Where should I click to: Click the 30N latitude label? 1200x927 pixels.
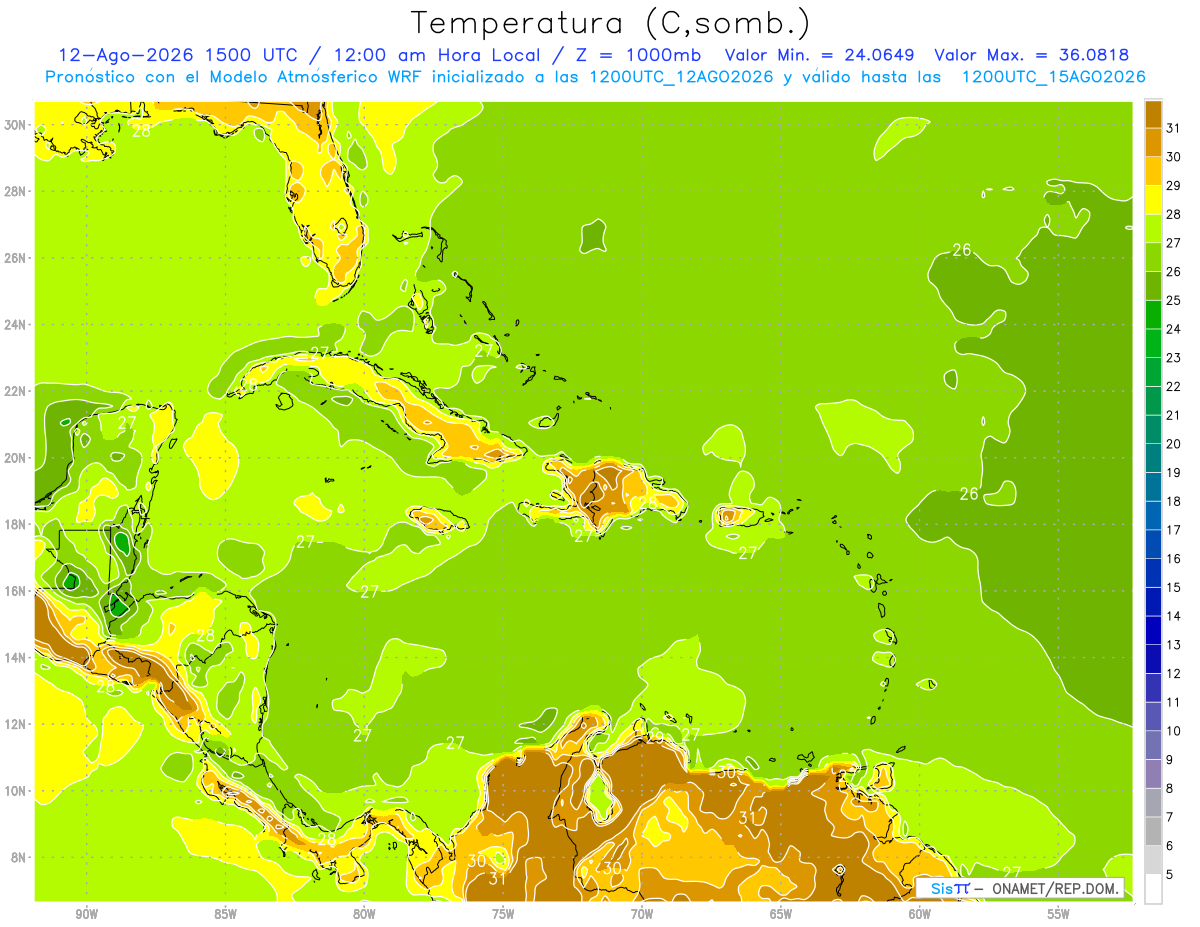[x=17, y=125]
